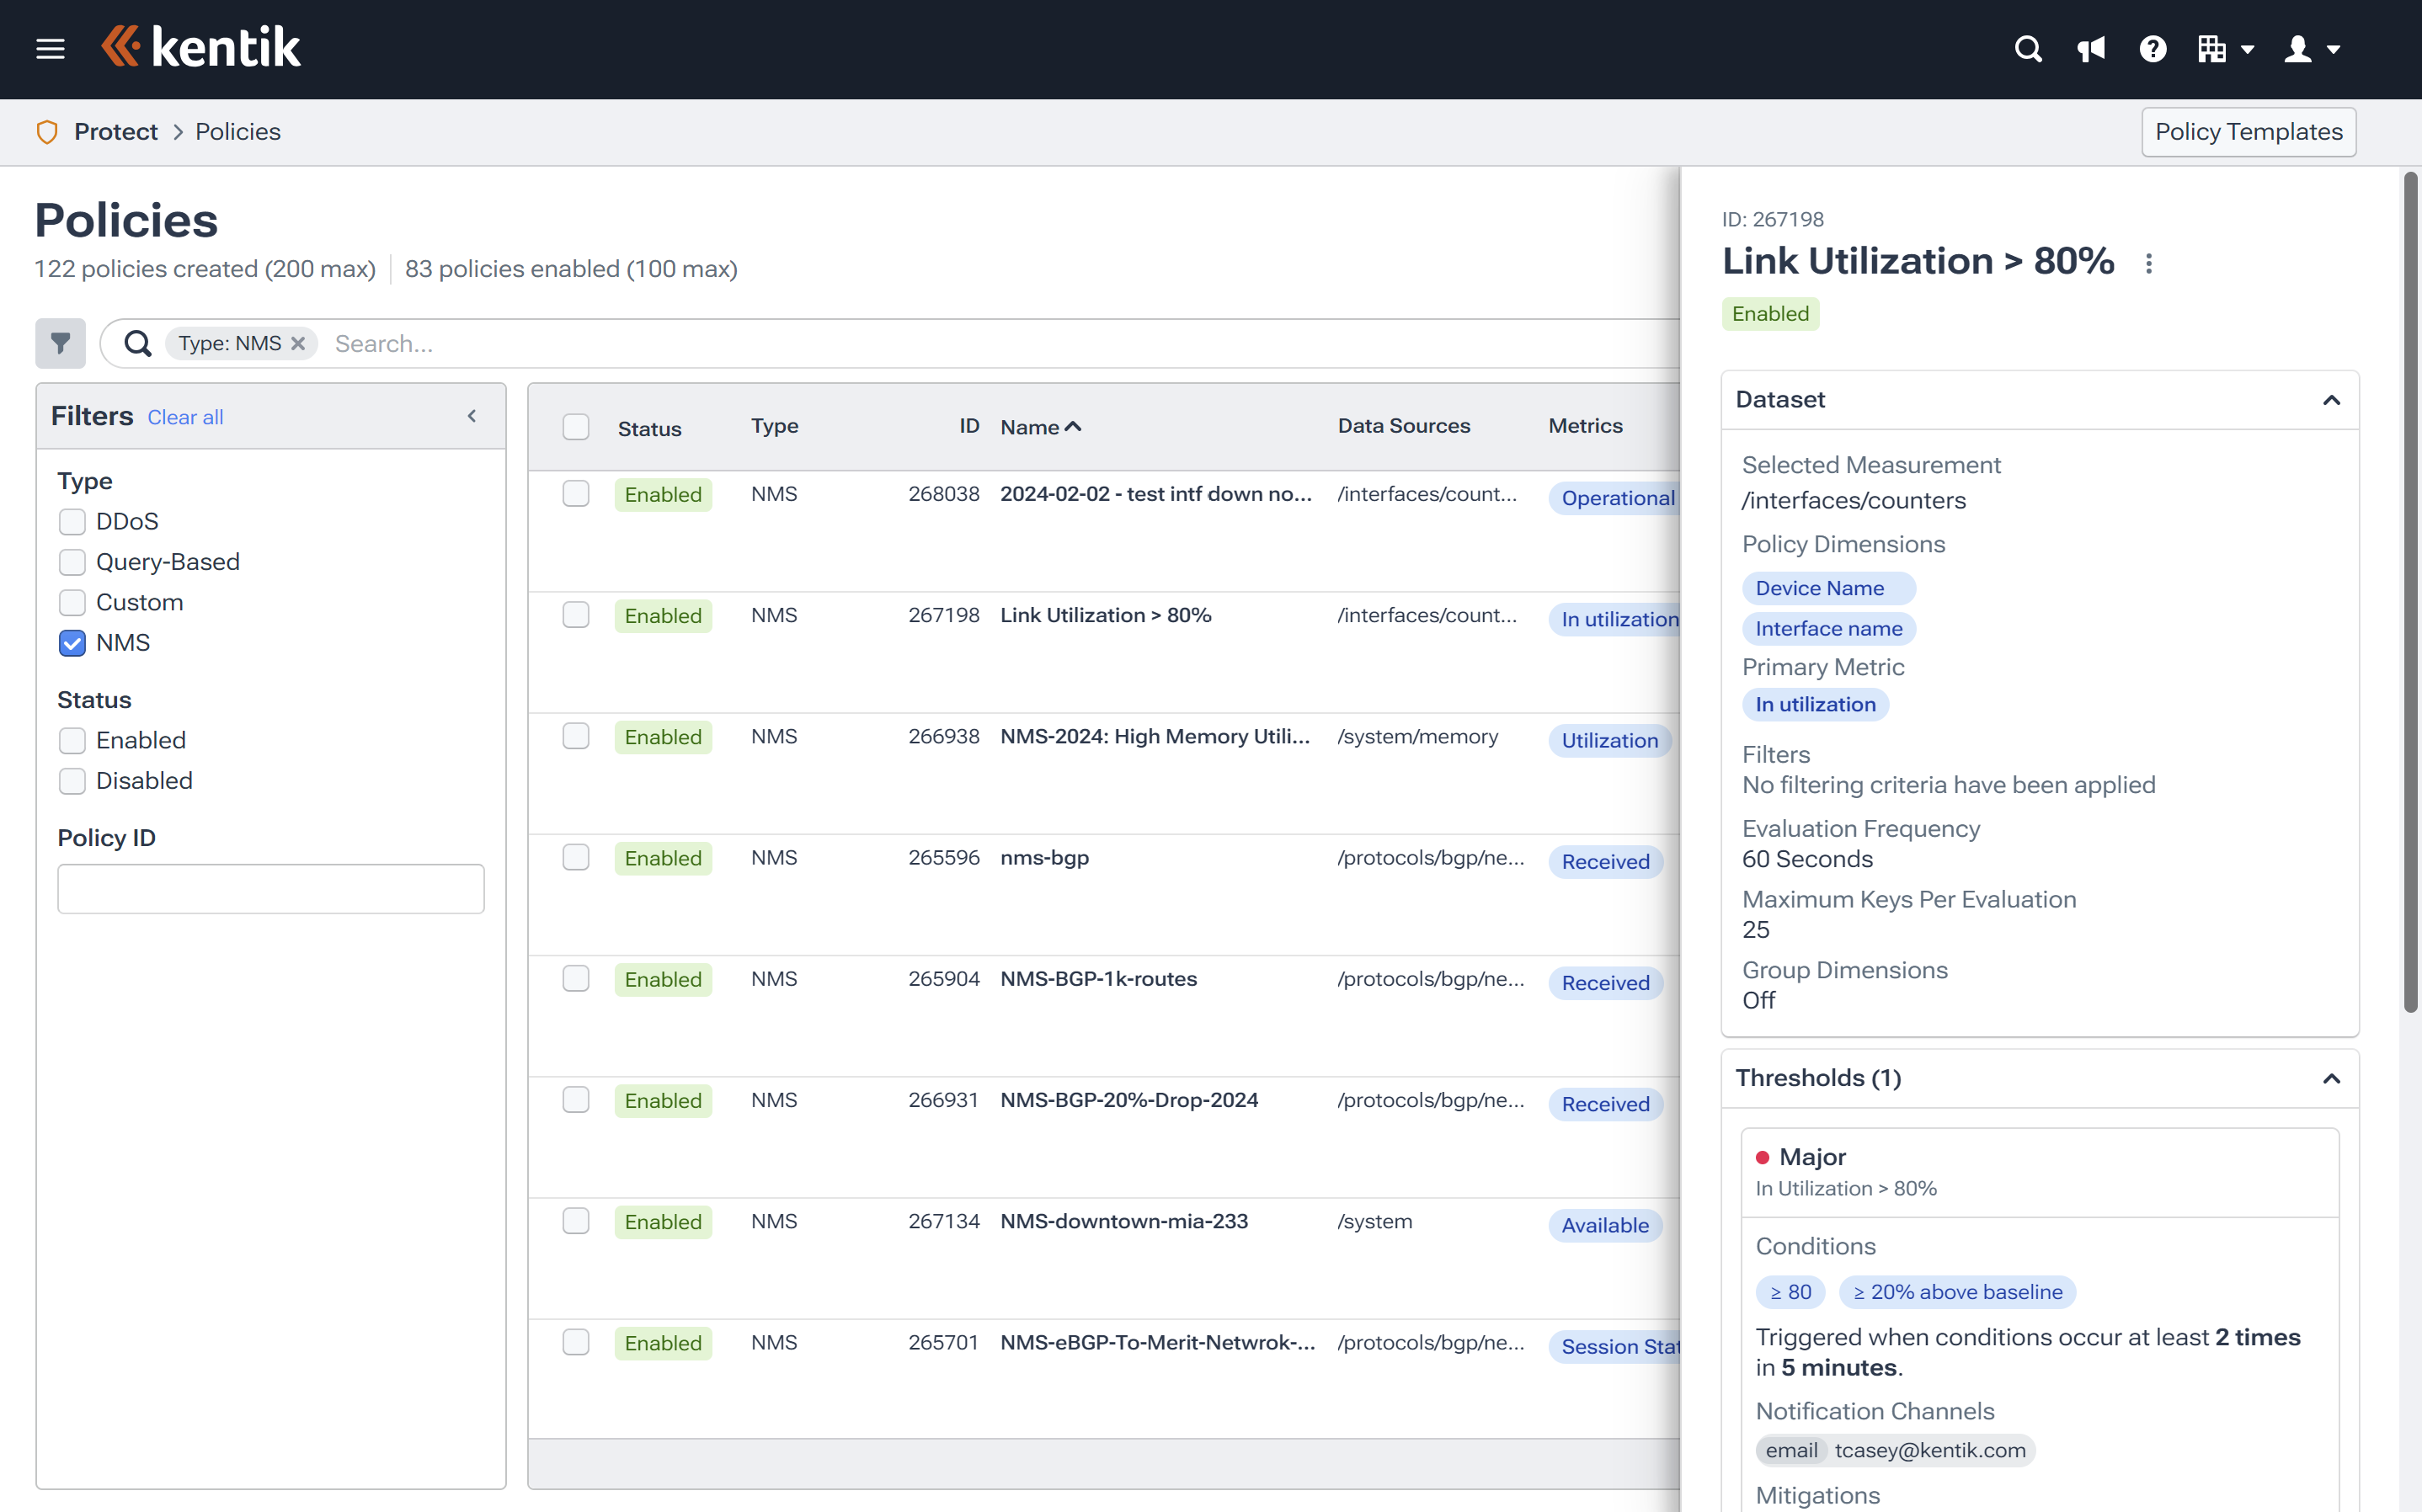2422x1512 pixels.
Task: Click the filter funnel icon in toolbar
Action: coord(59,343)
